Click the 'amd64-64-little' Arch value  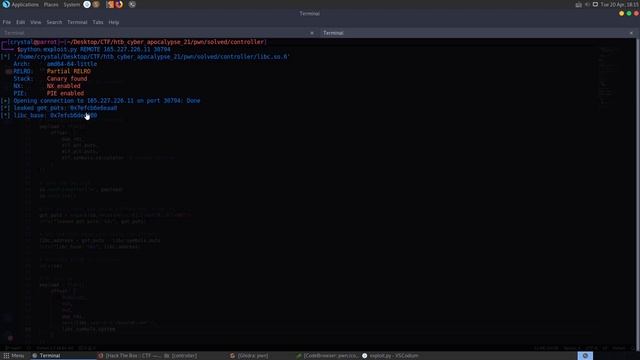tap(72, 64)
